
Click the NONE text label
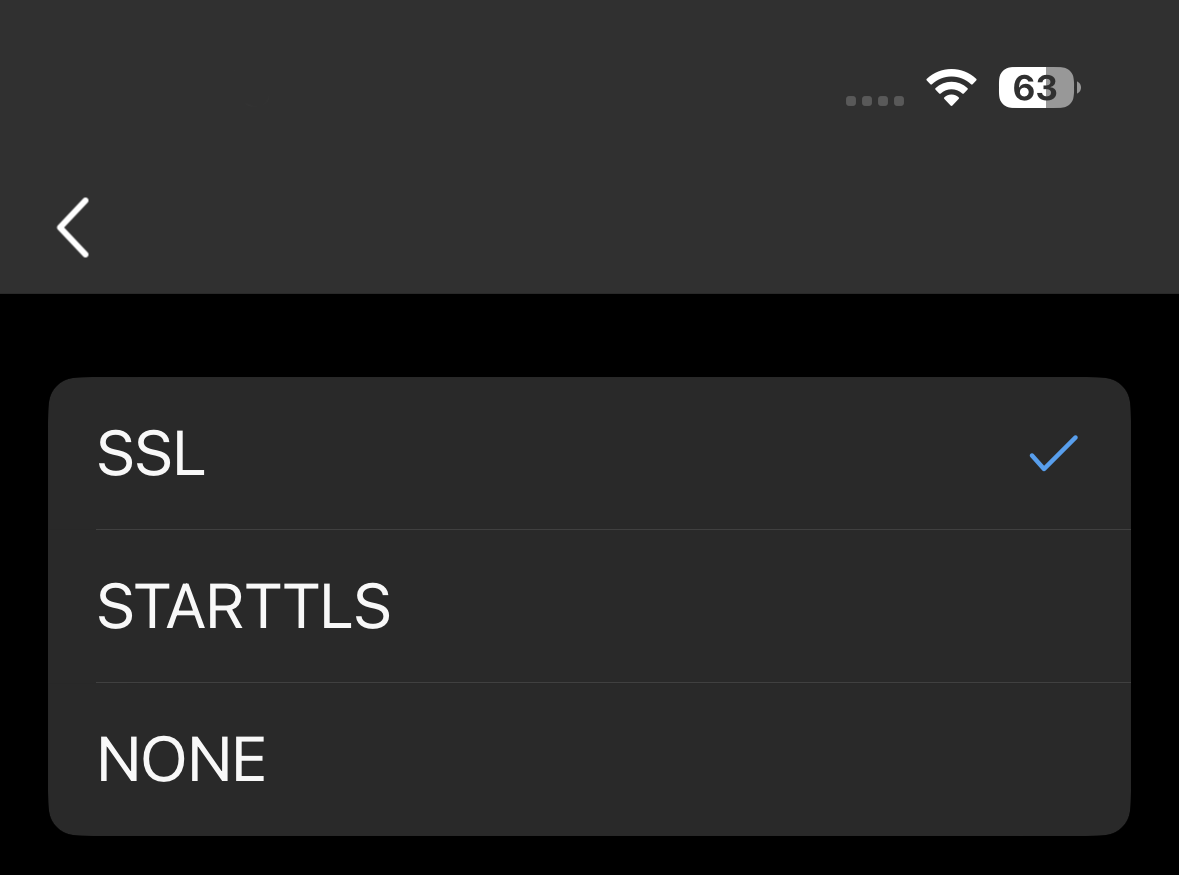point(181,759)
